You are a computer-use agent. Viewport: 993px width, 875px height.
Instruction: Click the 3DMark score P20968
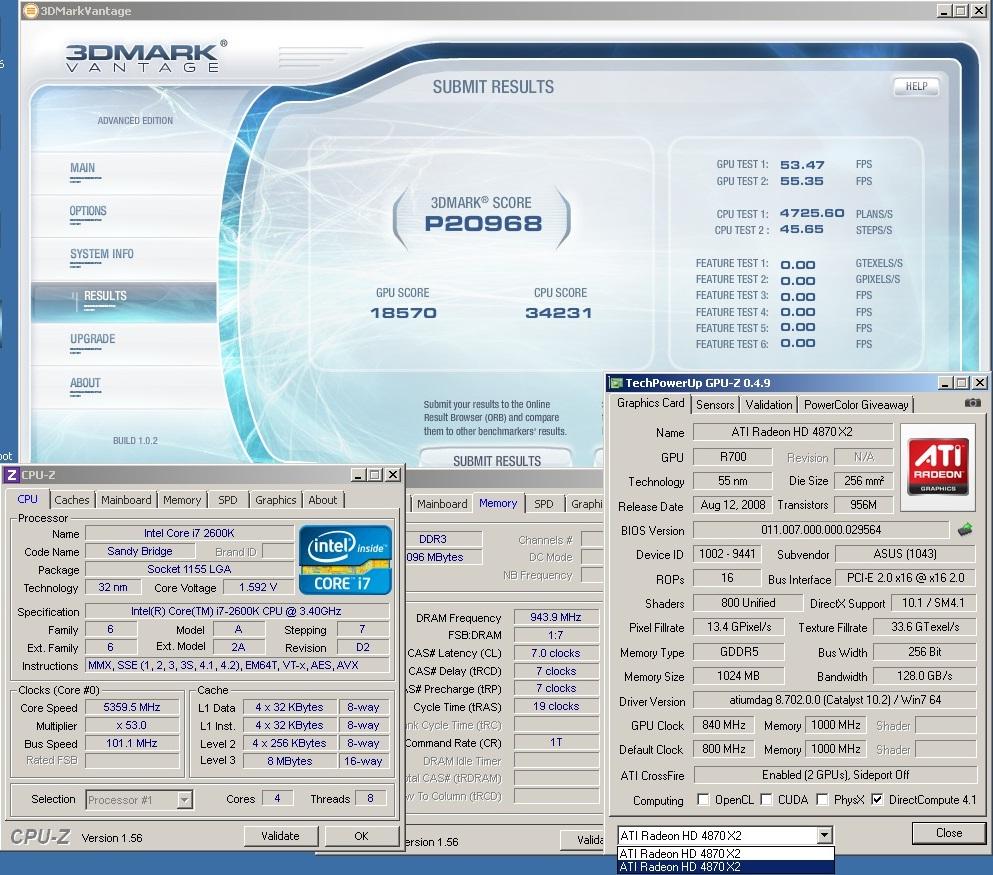(x=483, y=223)
